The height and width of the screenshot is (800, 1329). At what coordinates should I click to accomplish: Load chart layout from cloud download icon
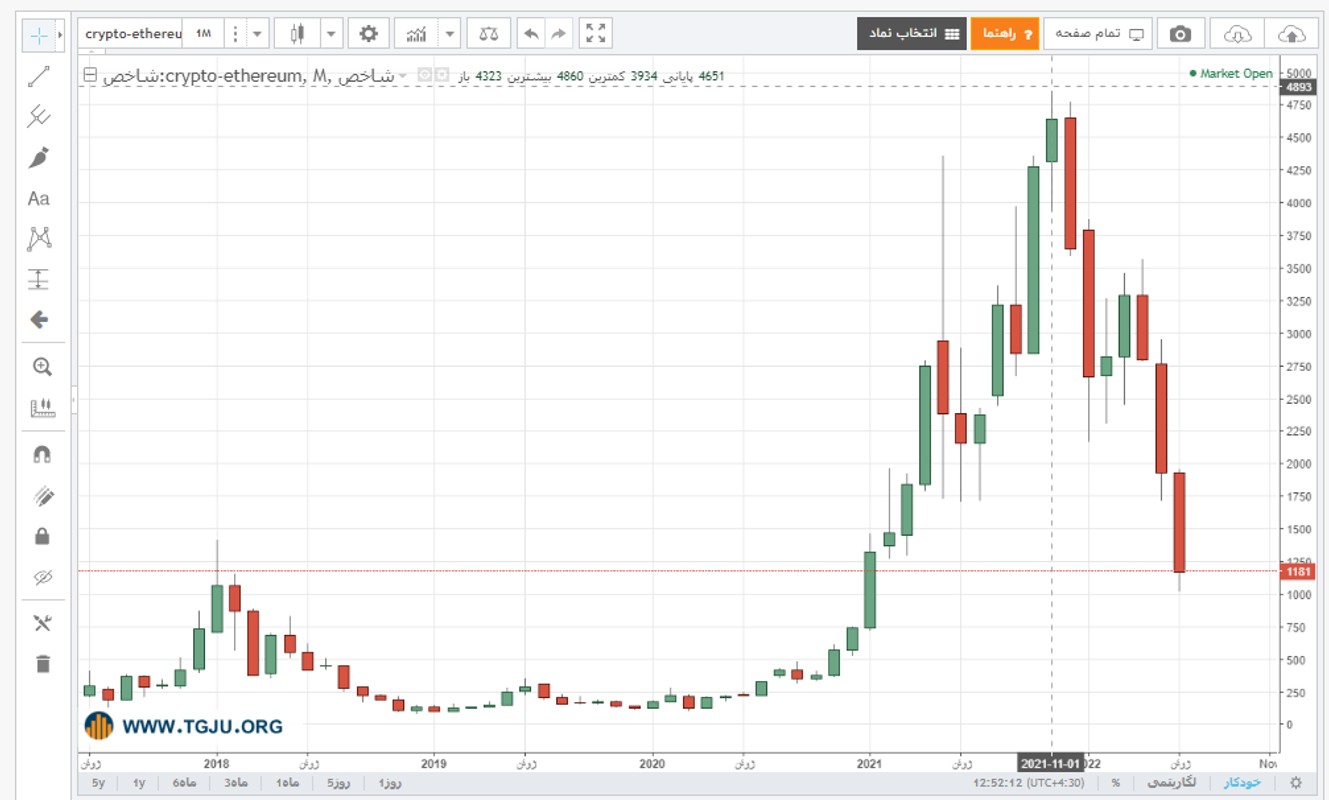(1237, 33)
